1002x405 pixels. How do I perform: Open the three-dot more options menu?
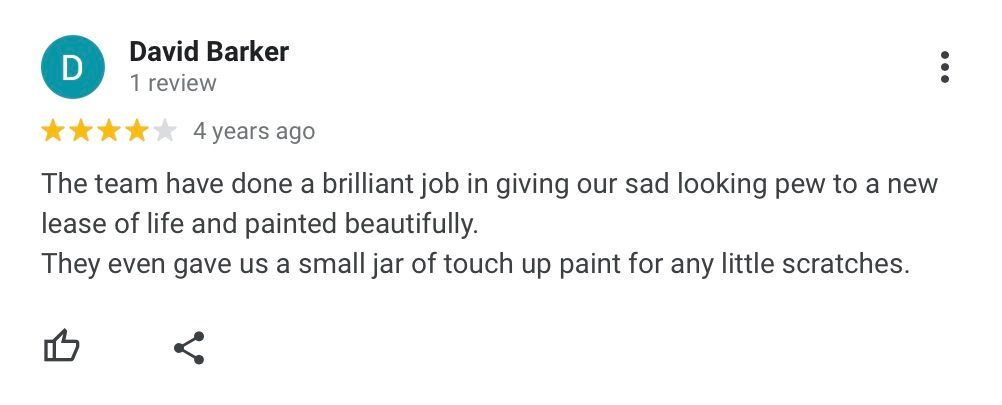[x=944, y=67]
